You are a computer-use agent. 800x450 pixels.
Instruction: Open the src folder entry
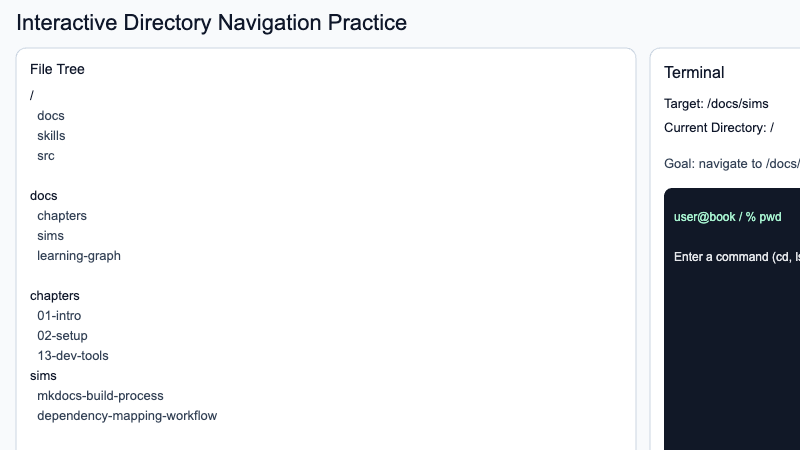[46, 156]
